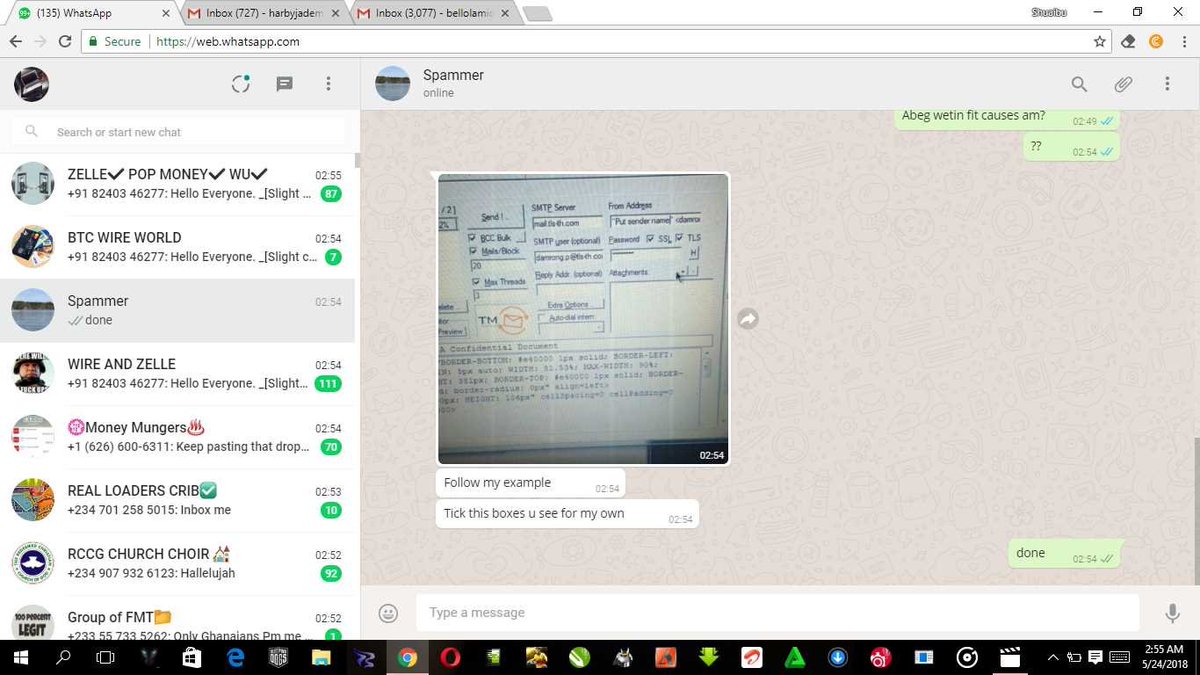1200x675 pixels.
Task: Open the shared photo in the chat
Action: 583,318
